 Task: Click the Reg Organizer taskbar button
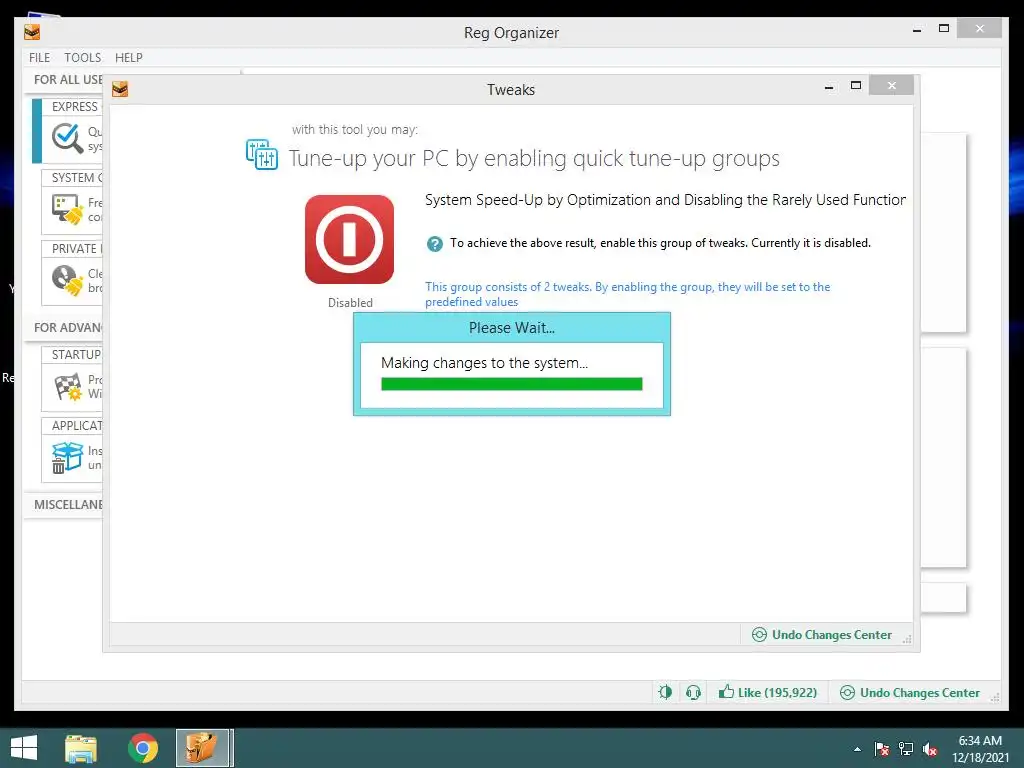202,748
